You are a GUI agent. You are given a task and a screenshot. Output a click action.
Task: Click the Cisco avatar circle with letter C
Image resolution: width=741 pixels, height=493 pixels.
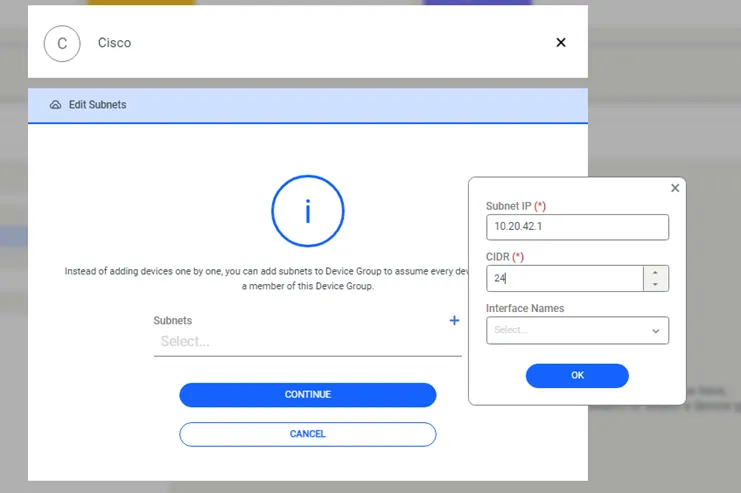(x=62, y=43)
